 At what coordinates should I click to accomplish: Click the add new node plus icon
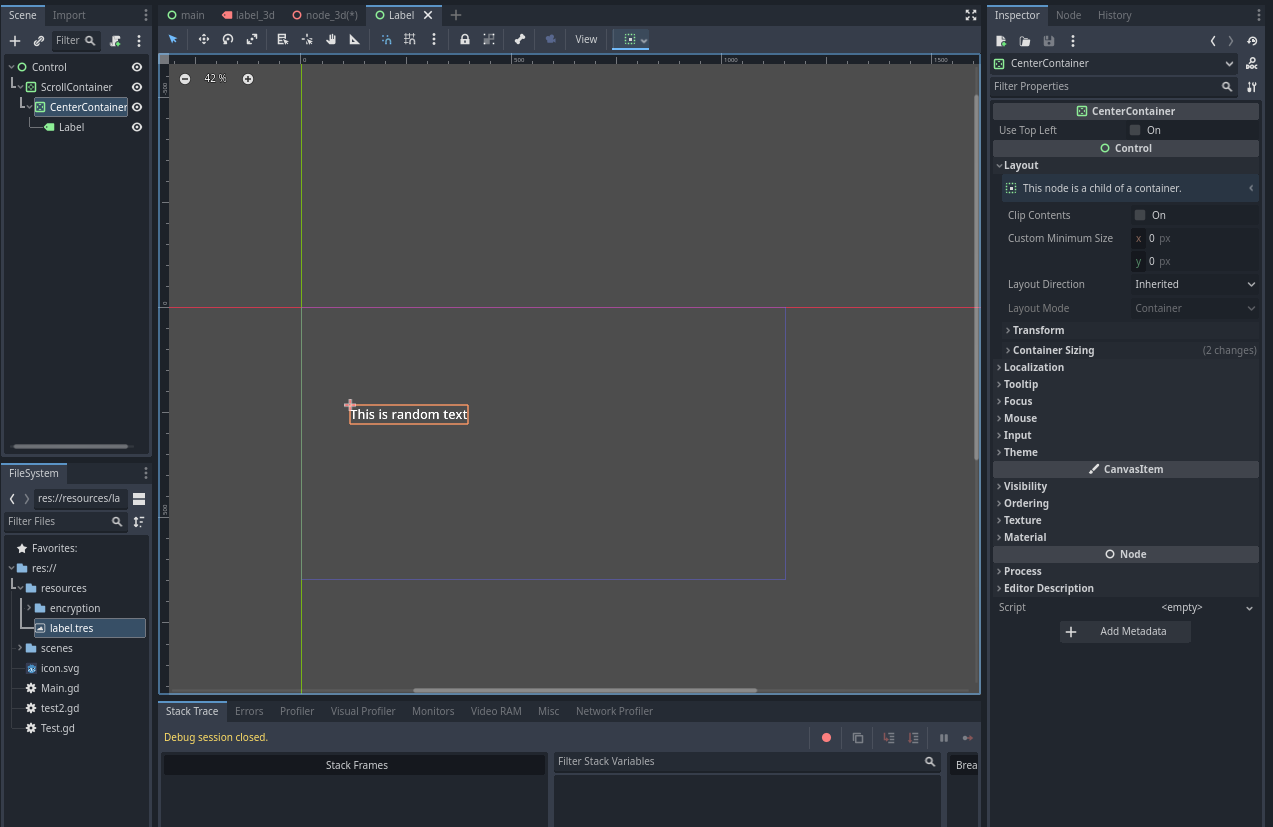[15, 41]
